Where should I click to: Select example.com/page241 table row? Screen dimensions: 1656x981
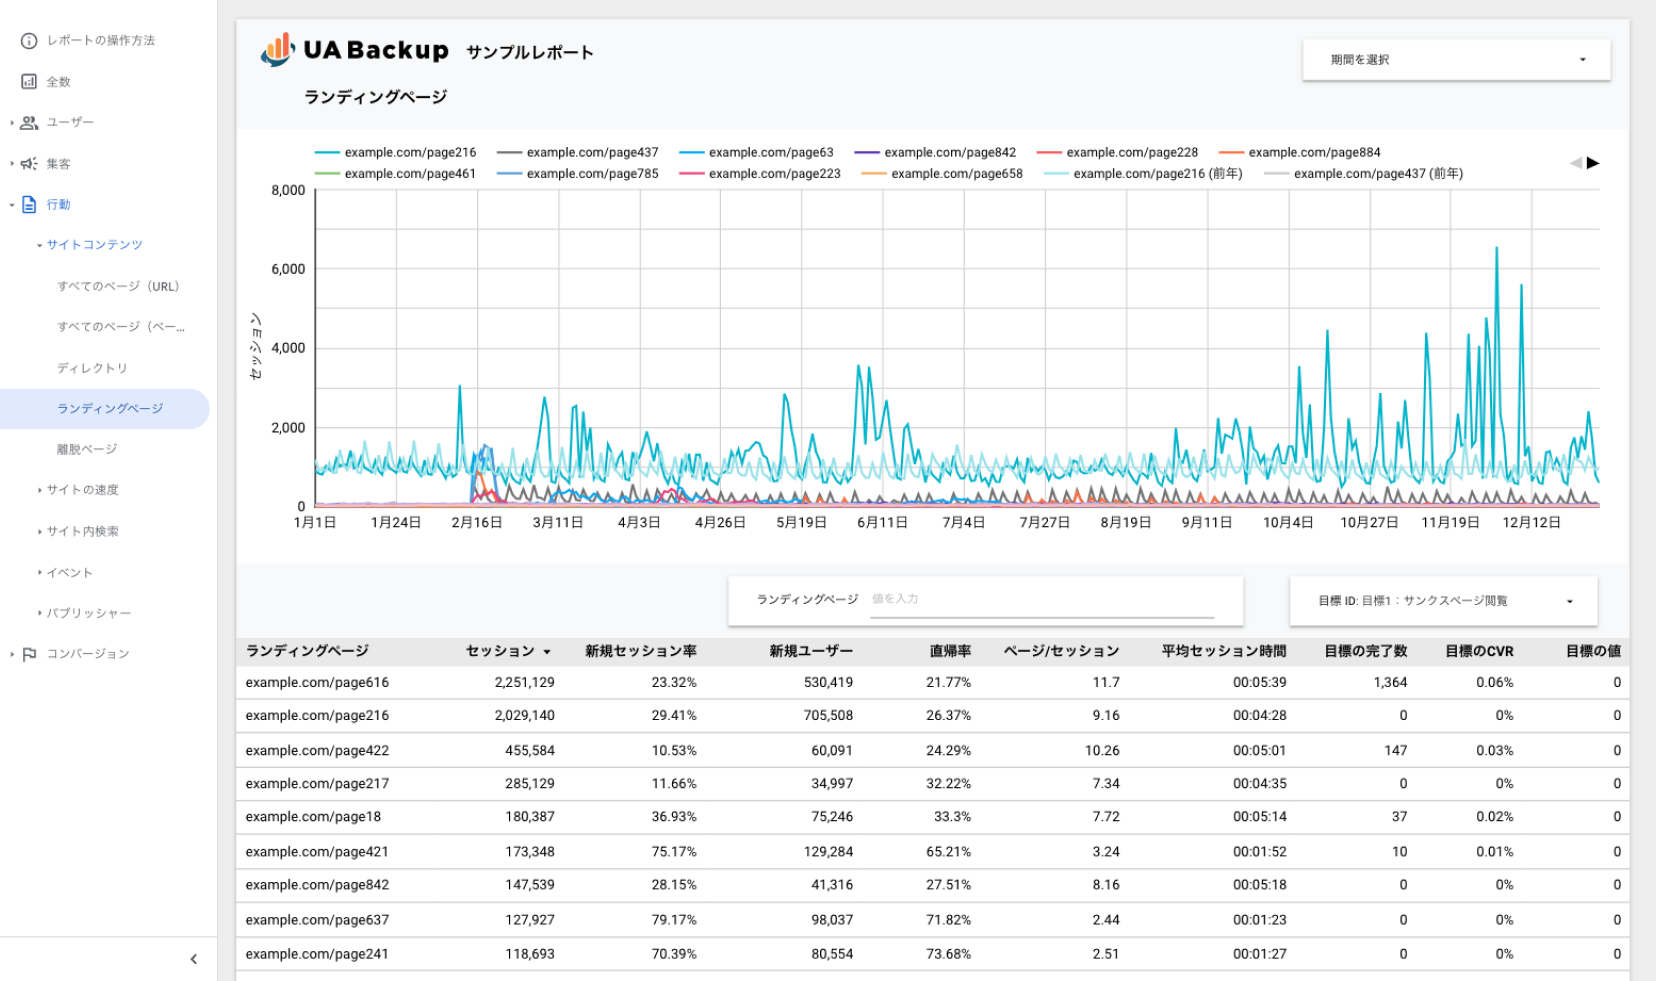point(932,954)
